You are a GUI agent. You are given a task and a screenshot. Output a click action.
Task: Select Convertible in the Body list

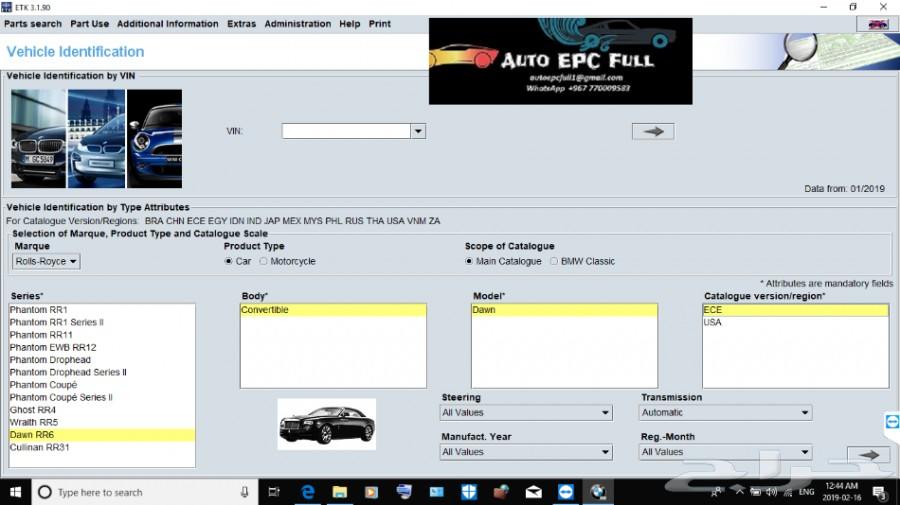pyautogui.click(x=333, y=310)
